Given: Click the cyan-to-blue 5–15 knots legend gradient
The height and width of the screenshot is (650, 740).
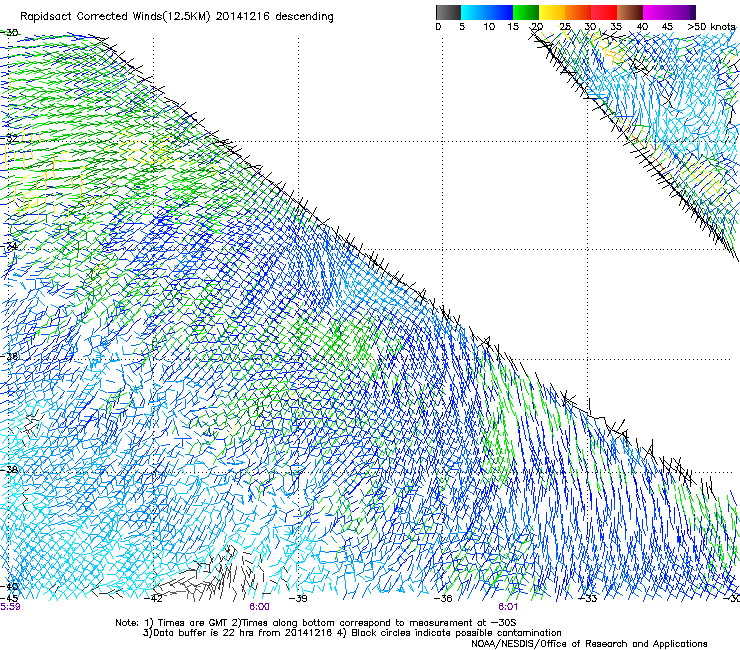Looking at the screenshot, I should 487,12.
